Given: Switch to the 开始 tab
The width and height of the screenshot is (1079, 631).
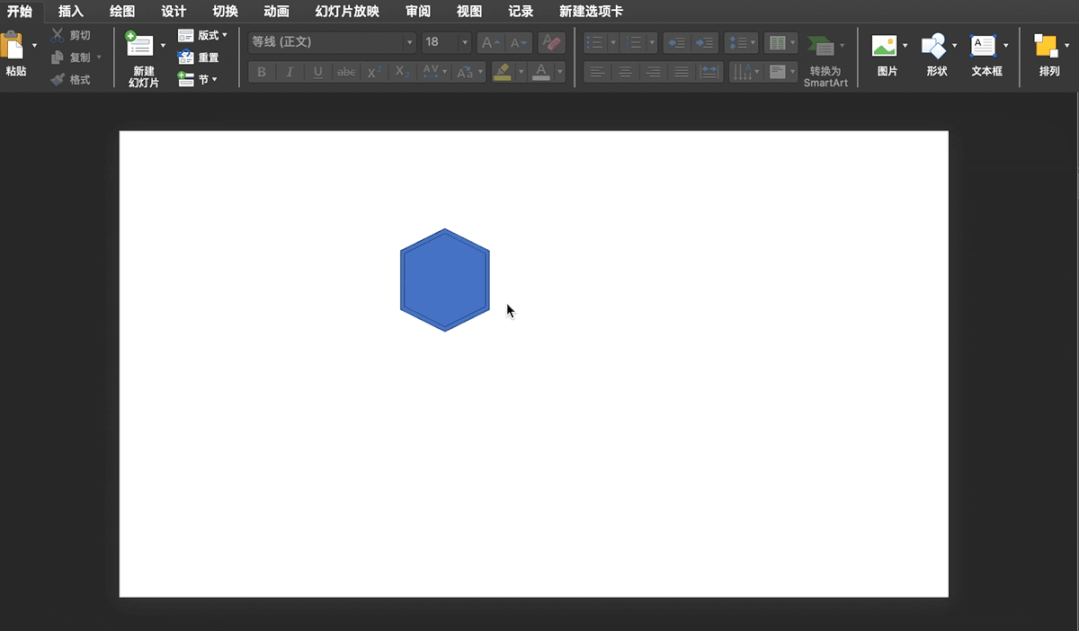Looking at the screenshot, I should click(x=19, y=11).
